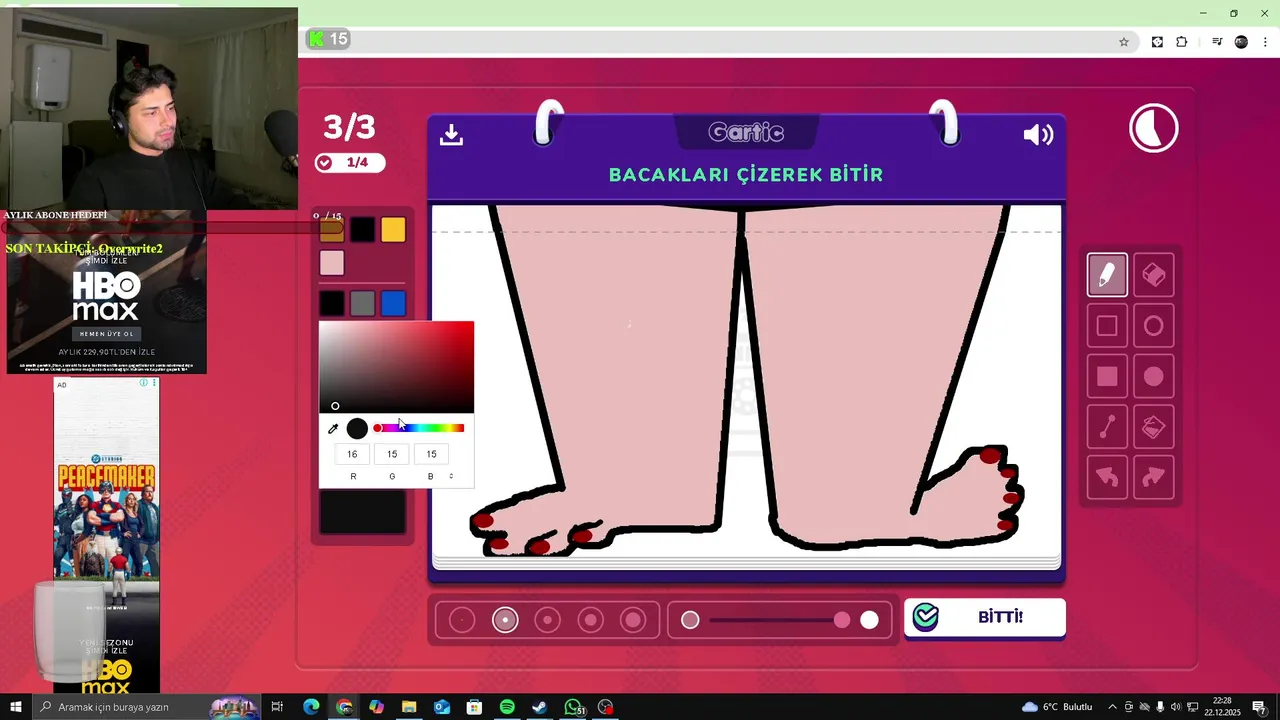Edit the G value field showing 15

tap(392, 454)
